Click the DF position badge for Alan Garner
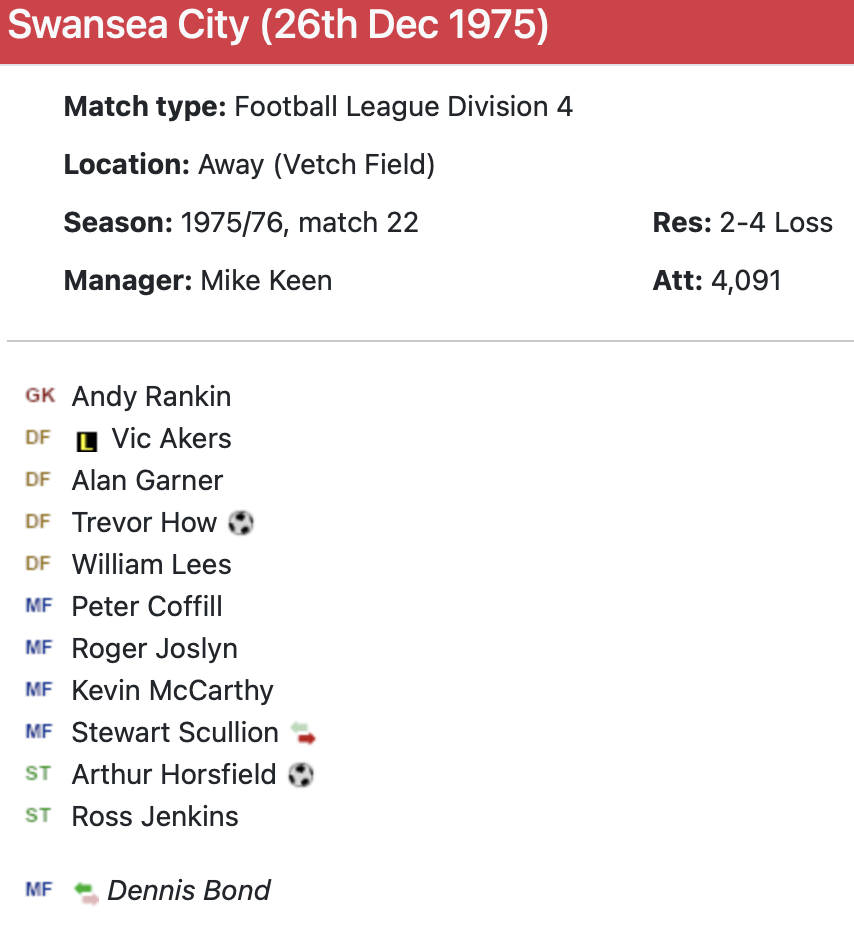Viewport: 854px width, 926px height. pyautogui.click(x=38, y=480)
